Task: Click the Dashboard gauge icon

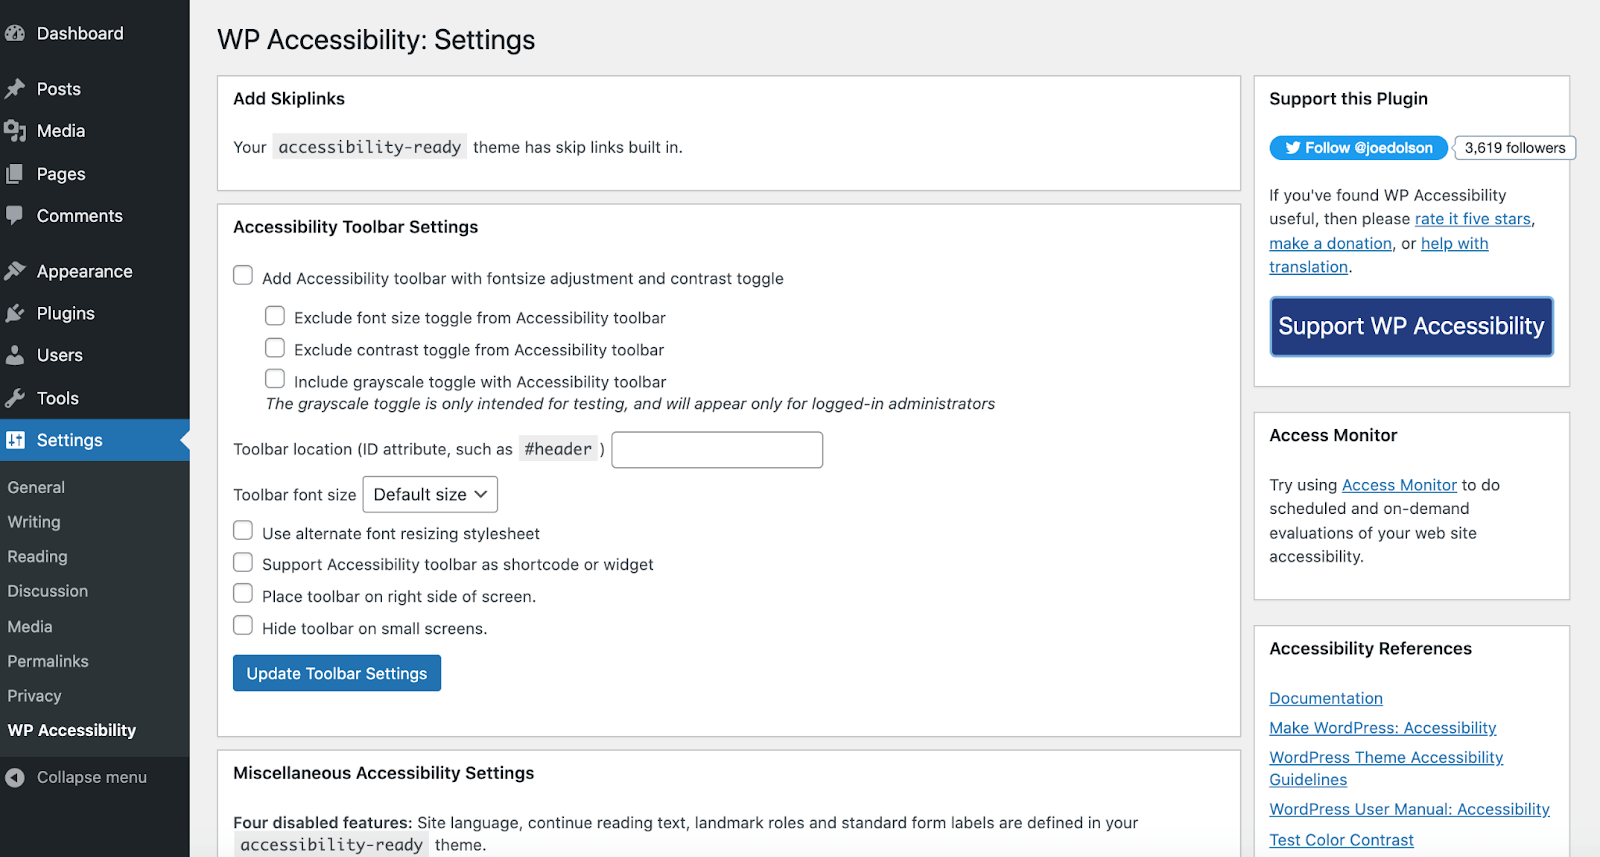Action: (15, 33)
